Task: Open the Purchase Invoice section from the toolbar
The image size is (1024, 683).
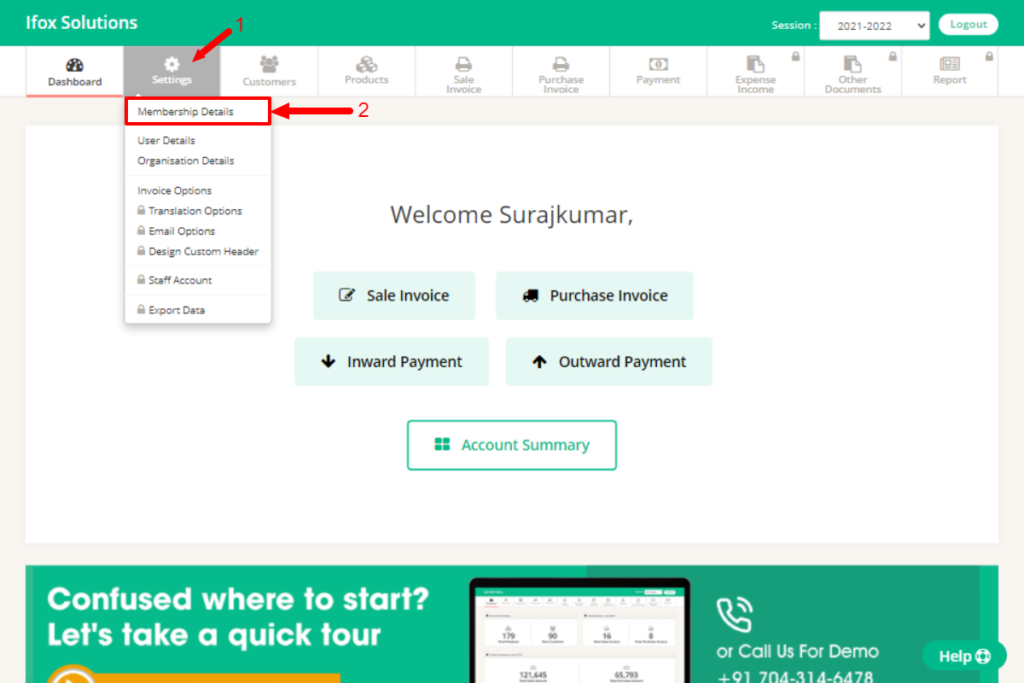Action: [x=560, y=71]
